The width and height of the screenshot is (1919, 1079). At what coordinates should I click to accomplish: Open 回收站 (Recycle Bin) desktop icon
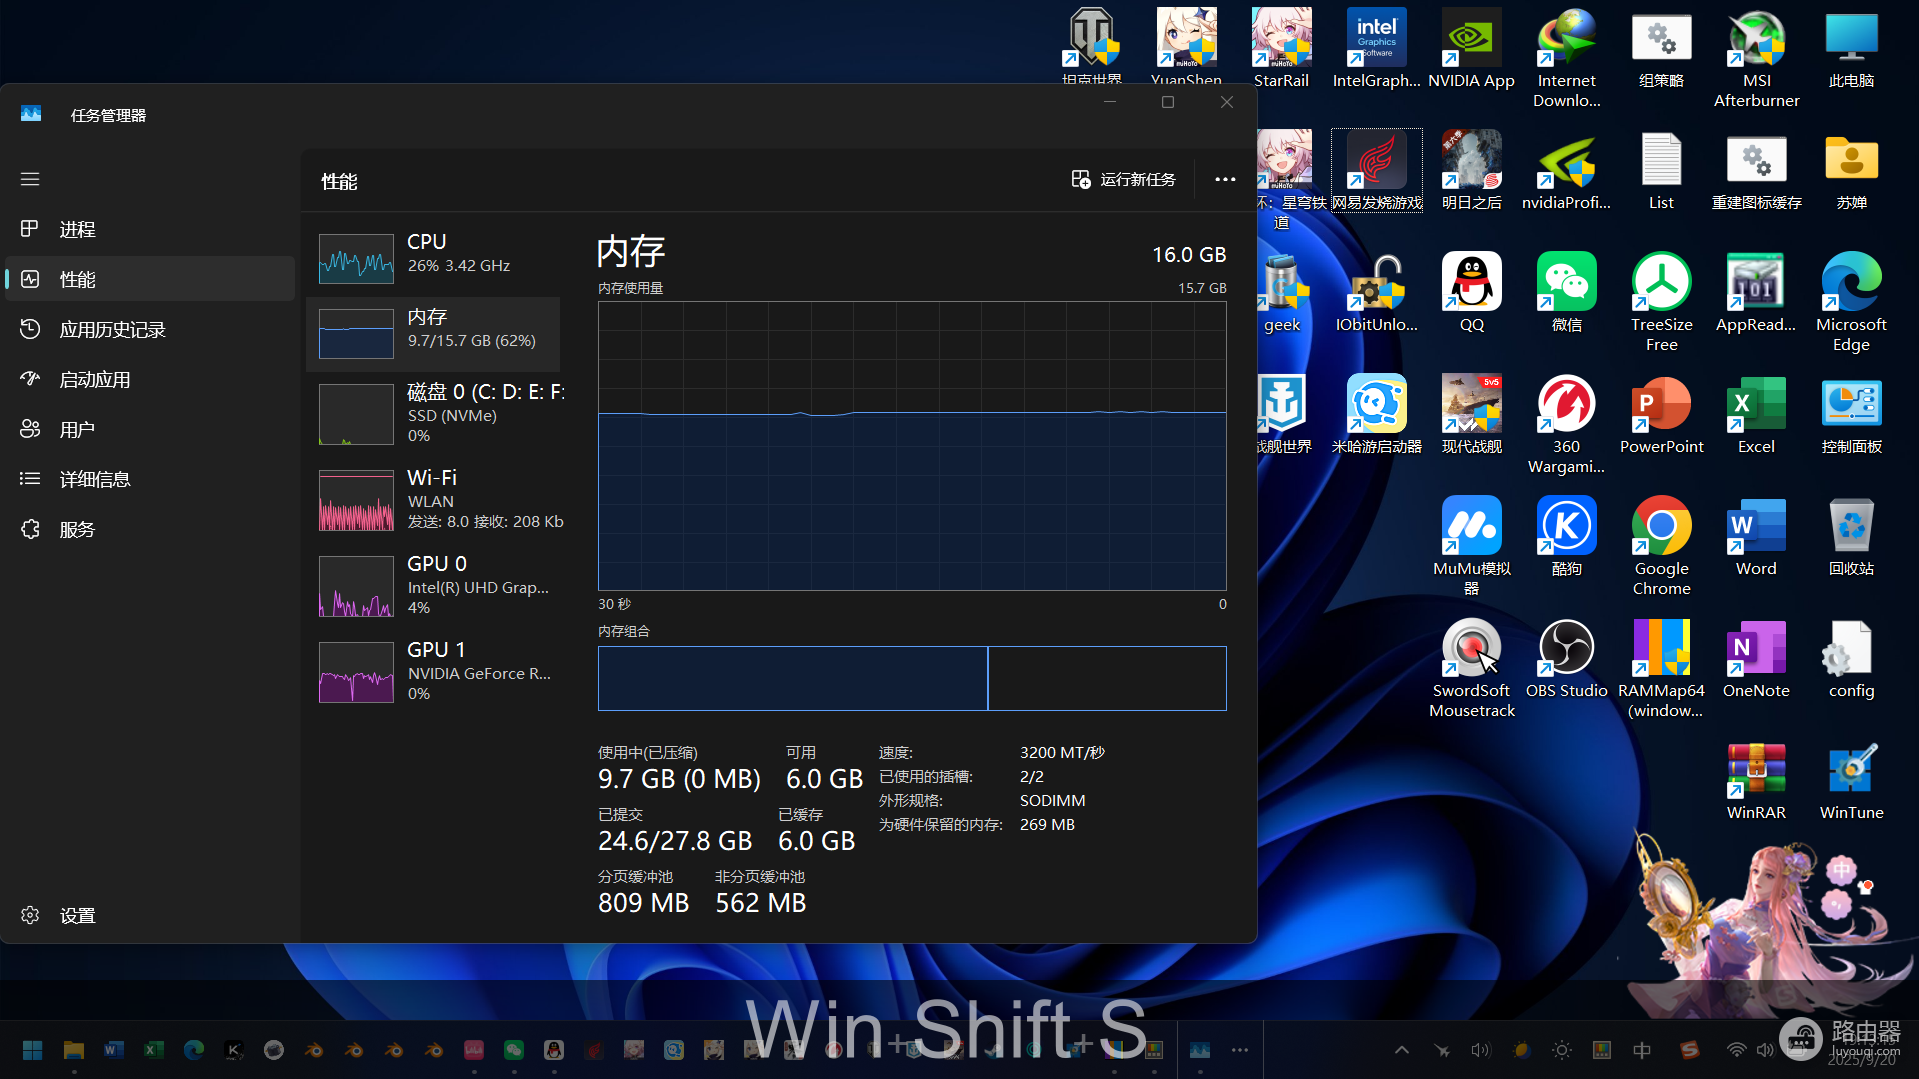(1851, 537)
